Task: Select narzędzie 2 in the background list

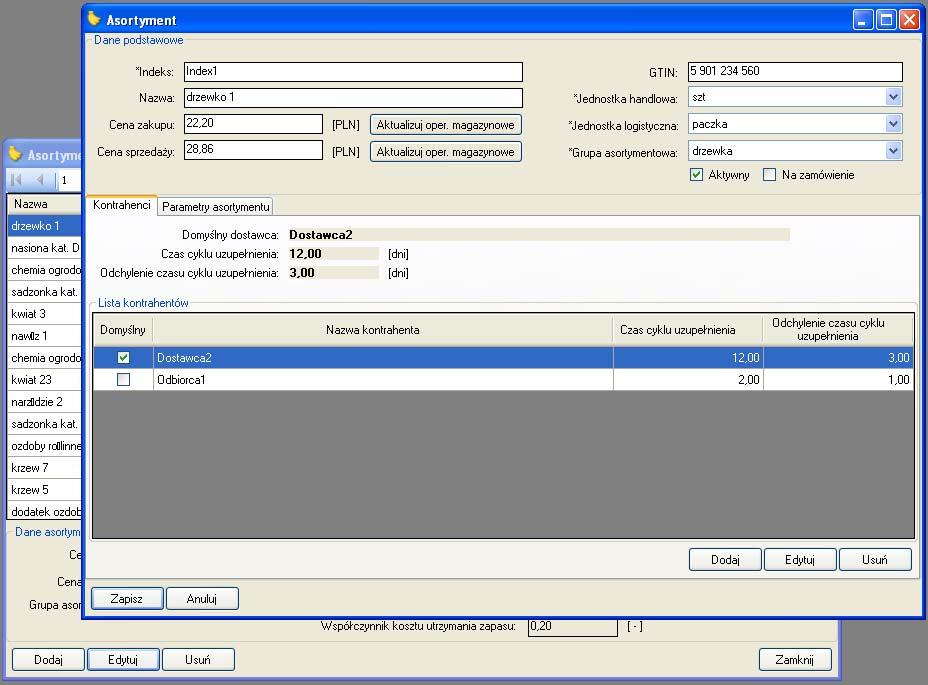Action: tap(45, 401)
